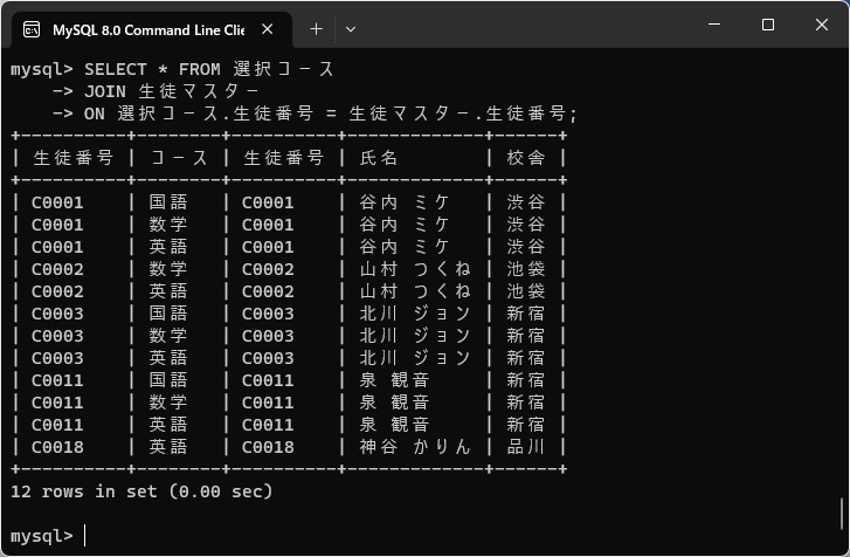This screenshot has width=850, height=558.
Task: Maximize the terminal window
Action: 768,24
